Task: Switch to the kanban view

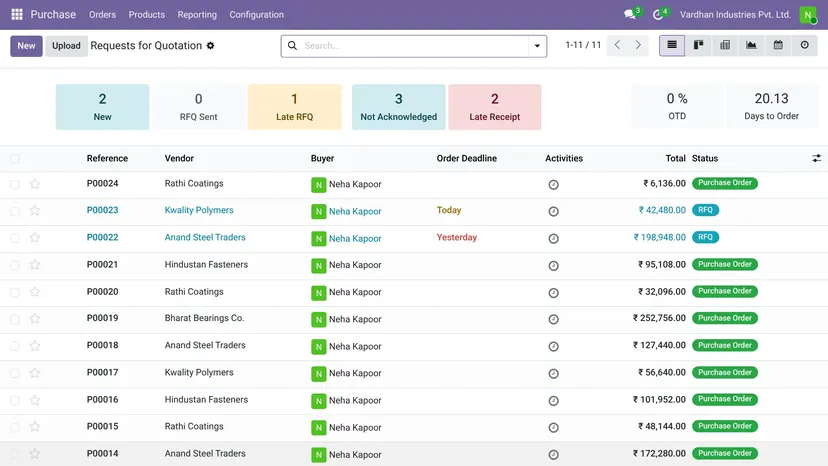Action: click(x=699, y=45)
